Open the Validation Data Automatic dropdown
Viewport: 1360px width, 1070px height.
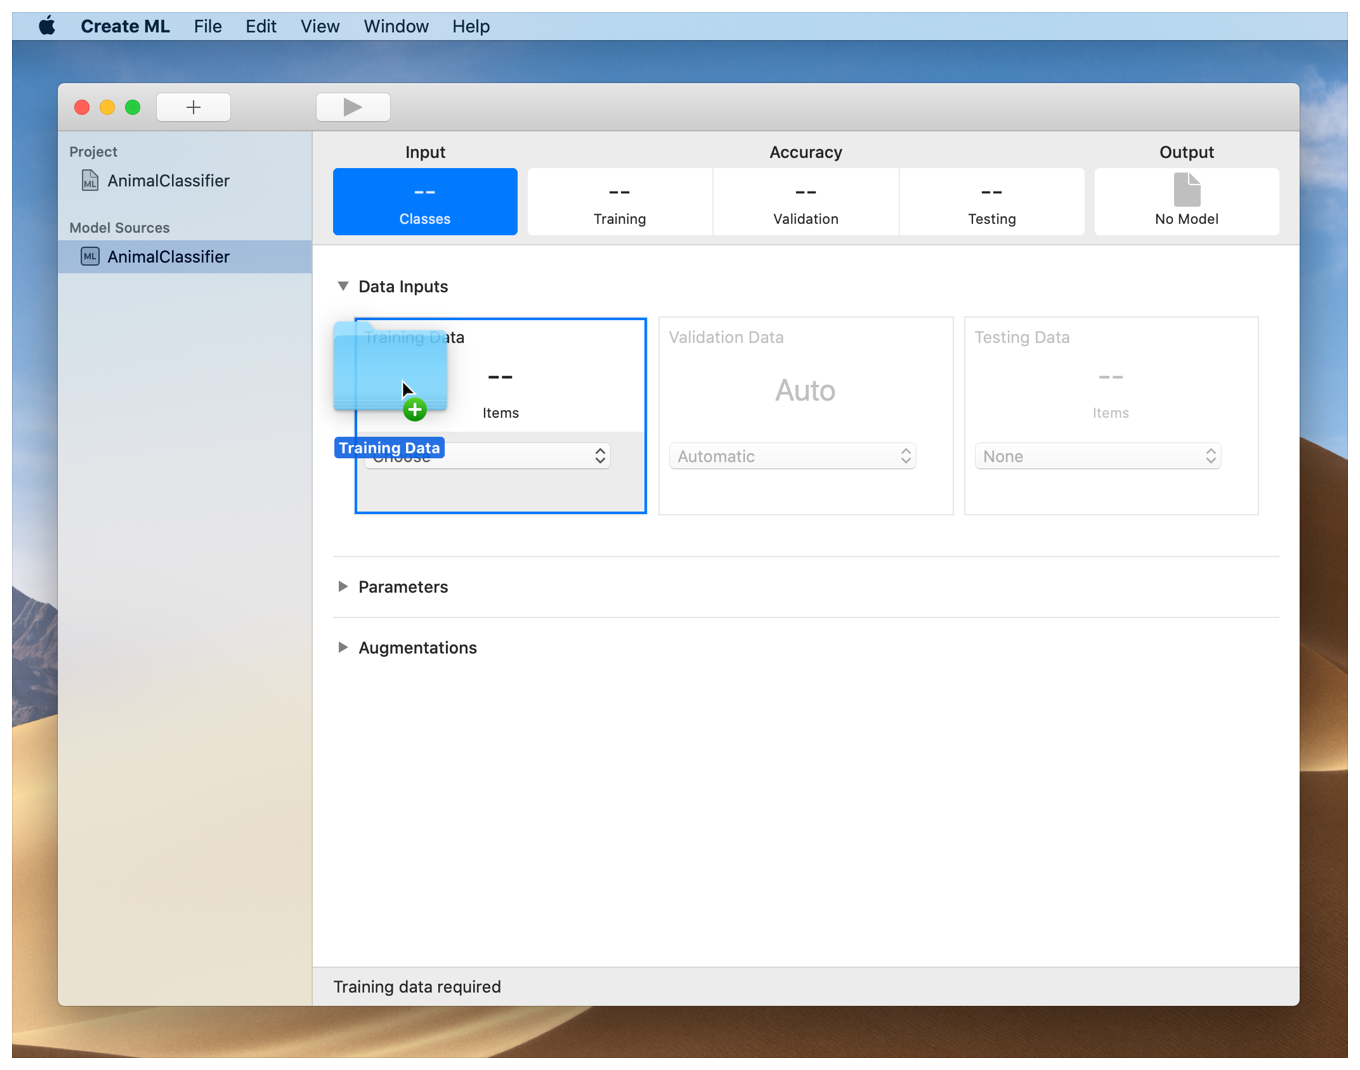[x=792, y=456]
